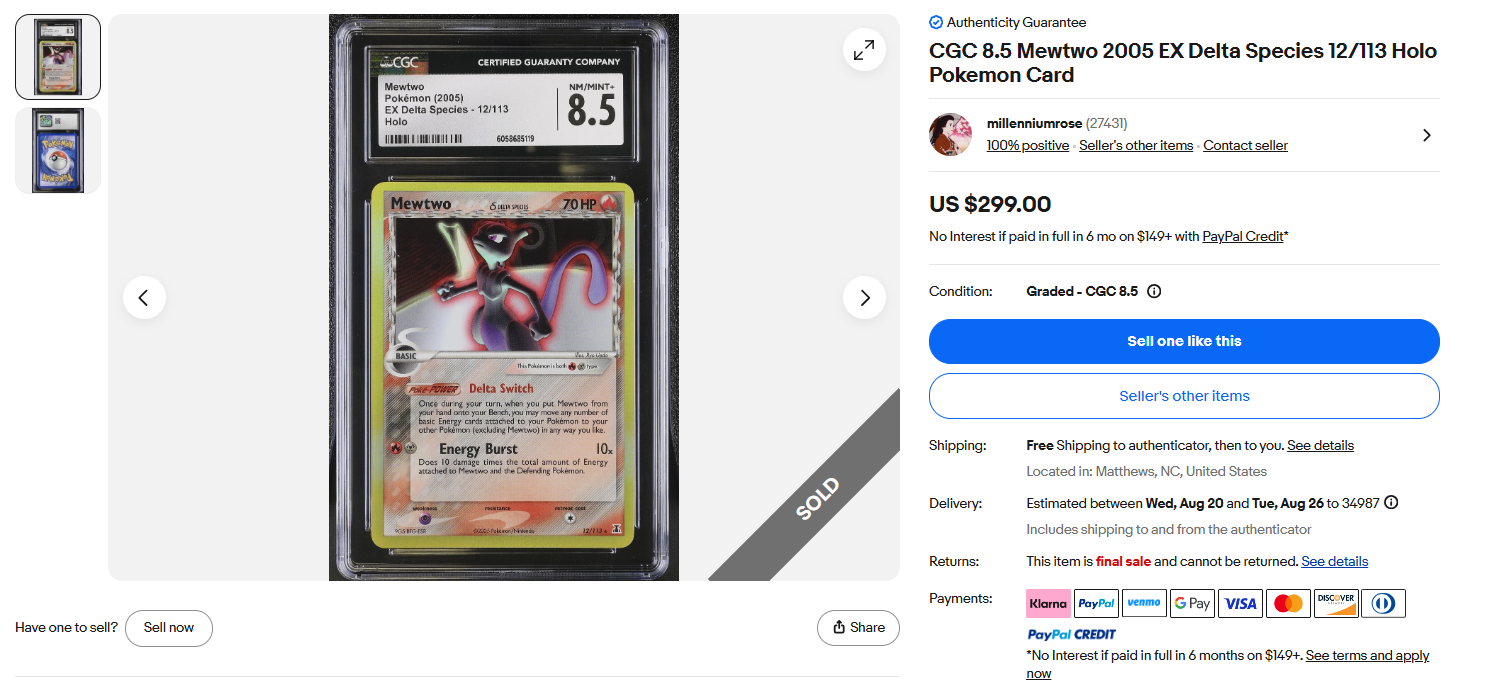Select the Google Pay payment icon
Viewport: 1485px width, 693px height.
point(1192,603)
